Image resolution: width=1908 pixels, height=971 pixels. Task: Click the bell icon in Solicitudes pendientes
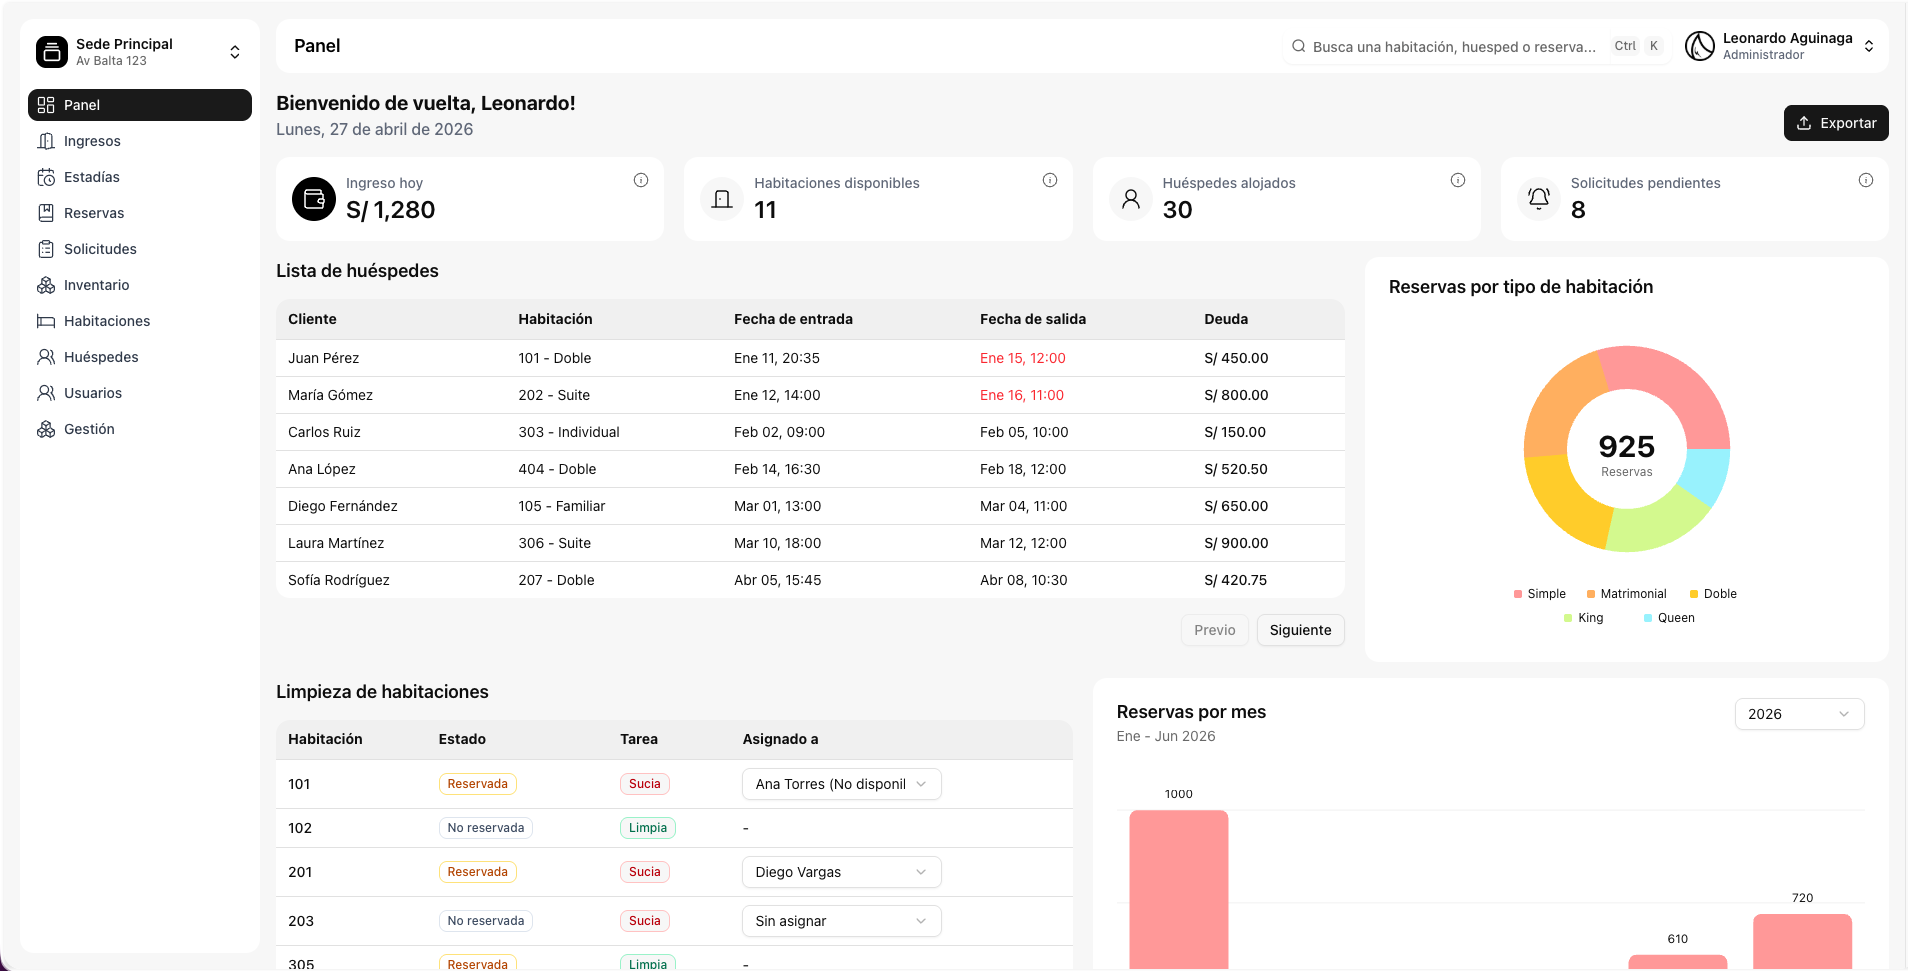(1539, 199)
